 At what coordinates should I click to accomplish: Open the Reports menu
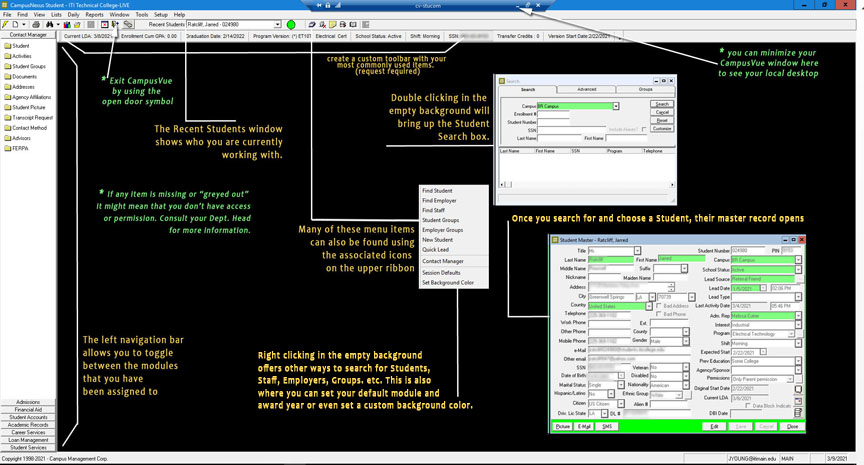coord(94,15)
